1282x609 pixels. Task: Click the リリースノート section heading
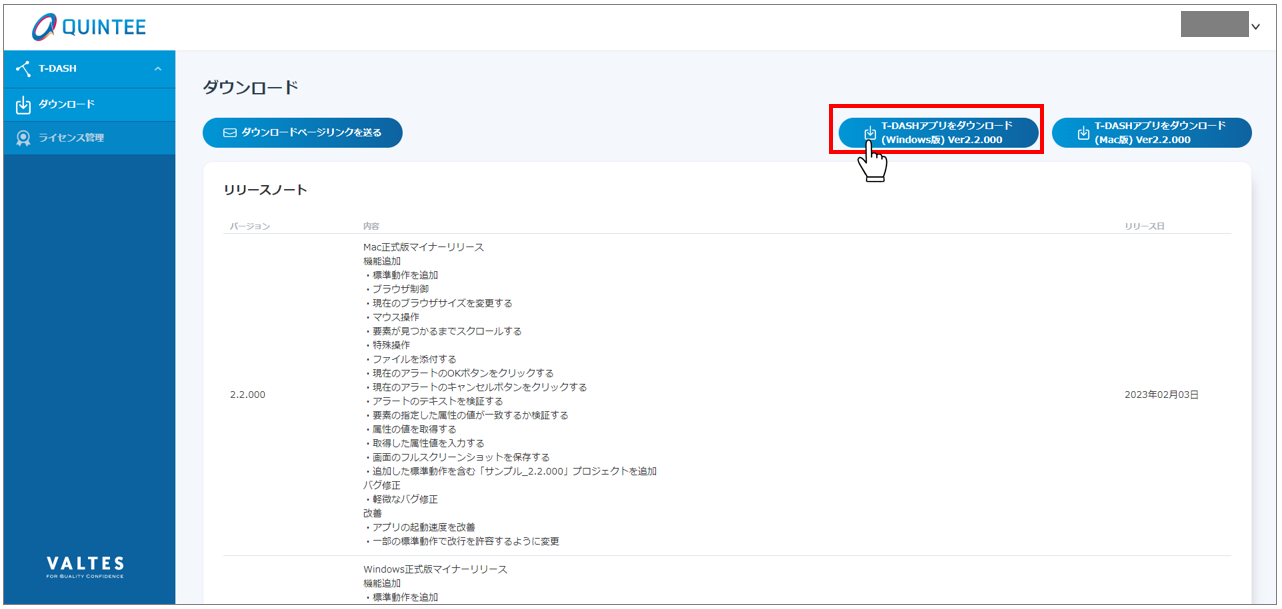click(265, 190)
